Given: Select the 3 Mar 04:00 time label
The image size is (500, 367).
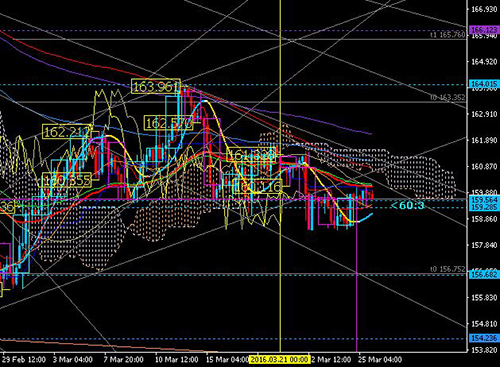Looking at the screenshot, I should tap(73, 360).
